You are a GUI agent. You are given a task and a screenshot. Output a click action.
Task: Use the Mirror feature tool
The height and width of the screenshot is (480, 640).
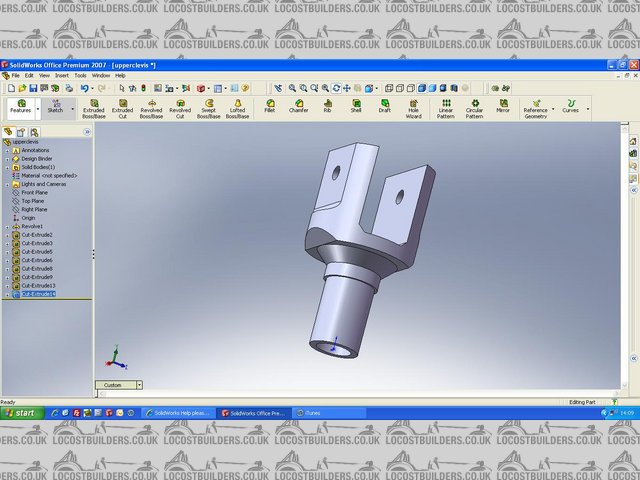click(x=502, y=106)
